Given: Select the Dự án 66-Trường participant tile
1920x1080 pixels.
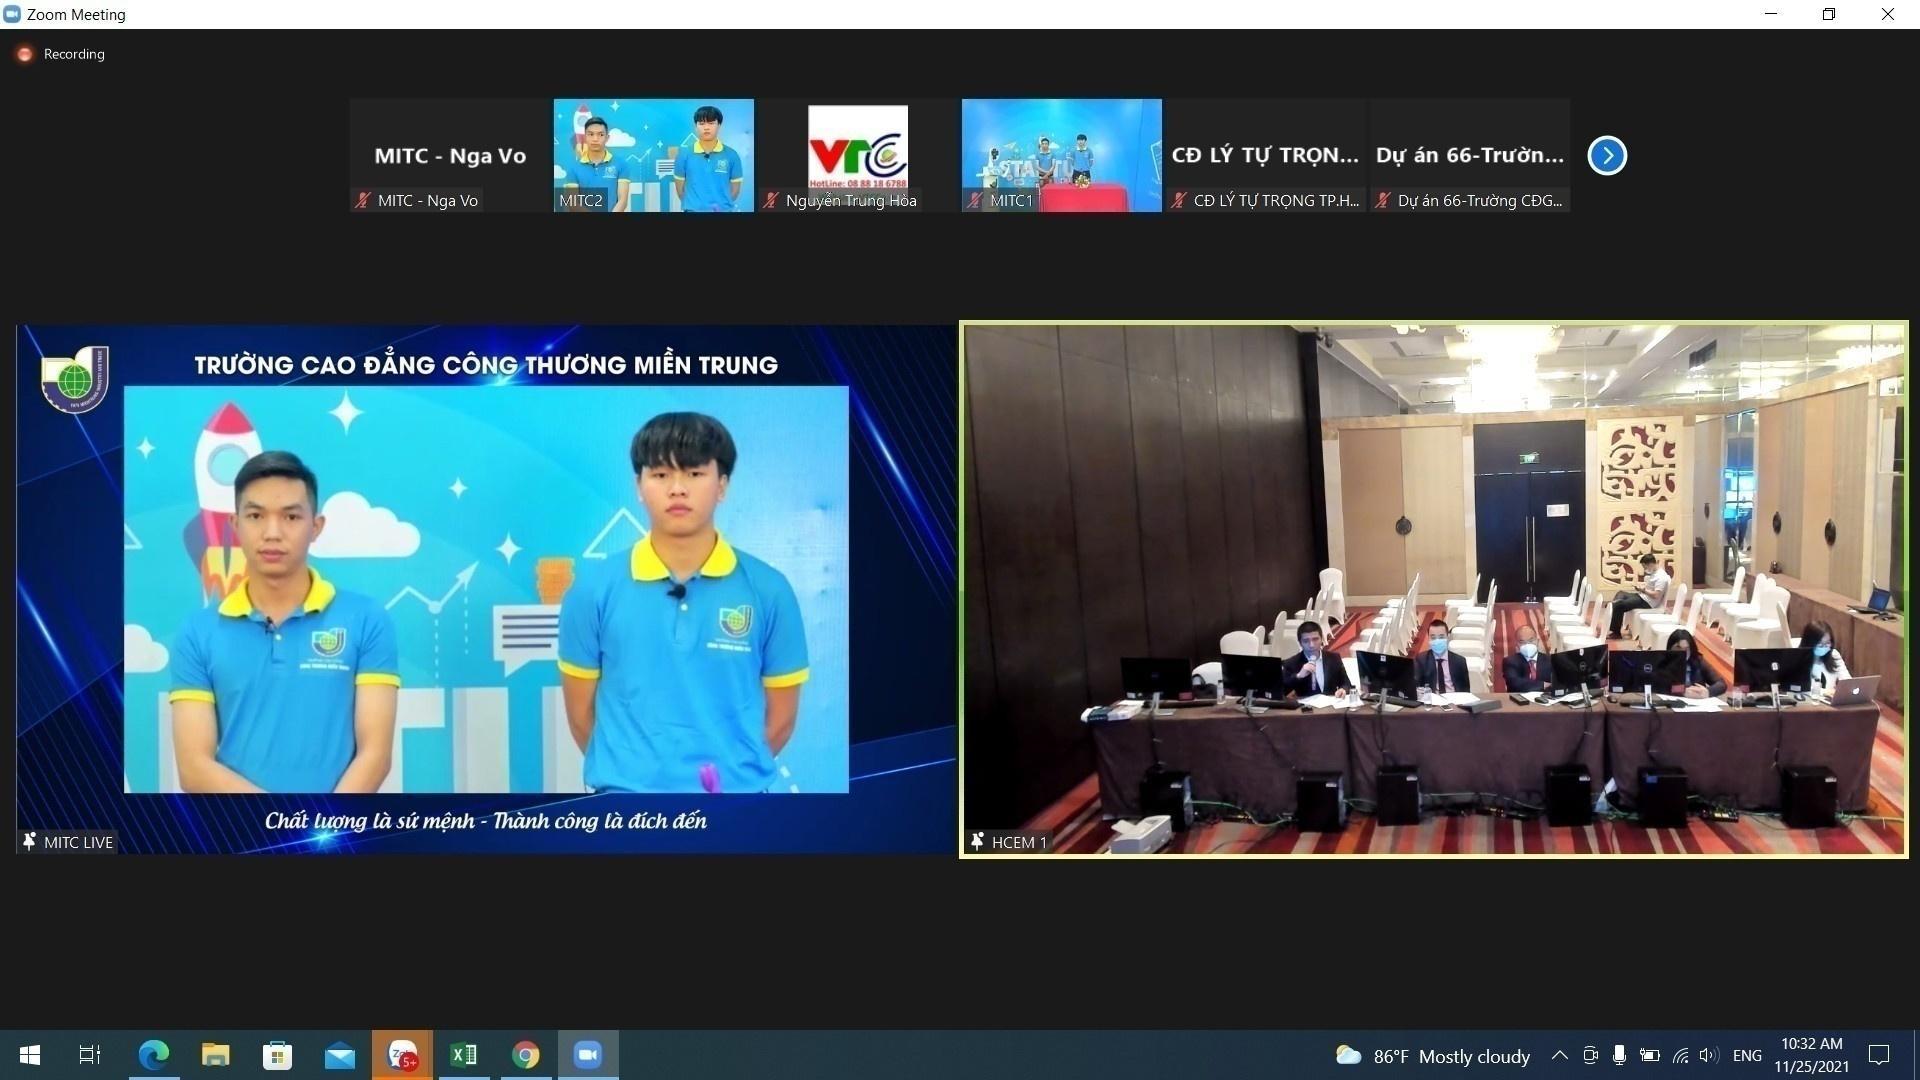Looking at the screenshot, I should pos(1469,155).
